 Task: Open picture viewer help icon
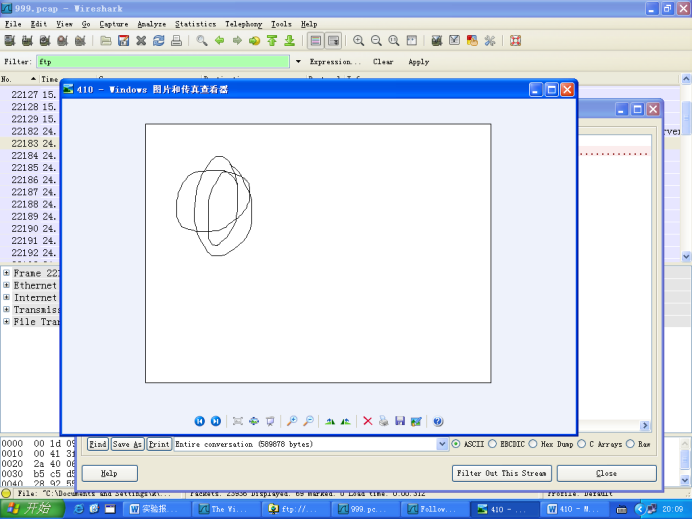[x=438, y=421]
